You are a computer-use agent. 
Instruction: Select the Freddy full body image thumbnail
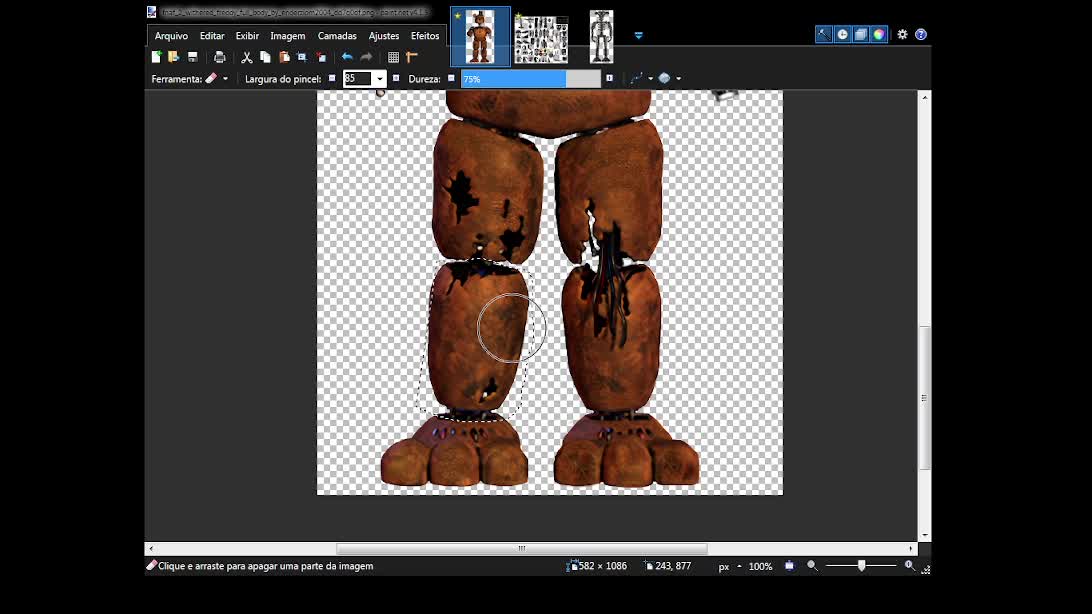(x=480, y=37)
